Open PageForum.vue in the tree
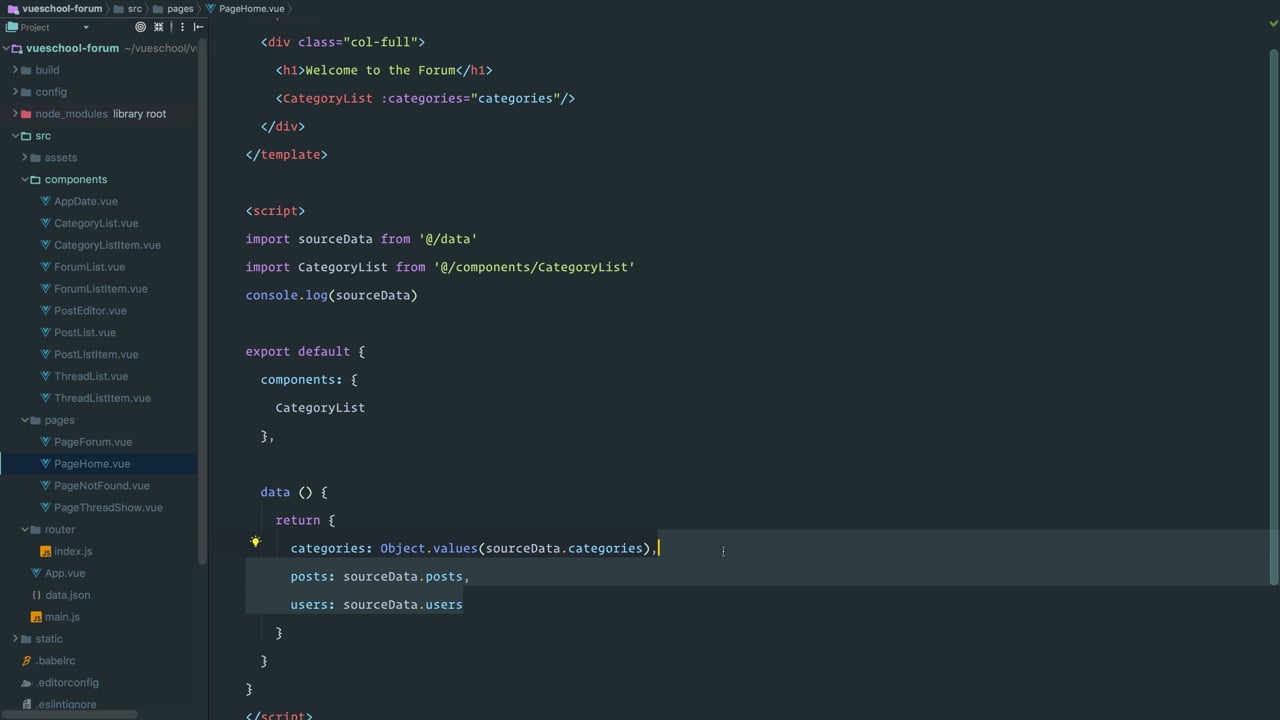This screenshot has height=720, width=1280. click(93, 442)
